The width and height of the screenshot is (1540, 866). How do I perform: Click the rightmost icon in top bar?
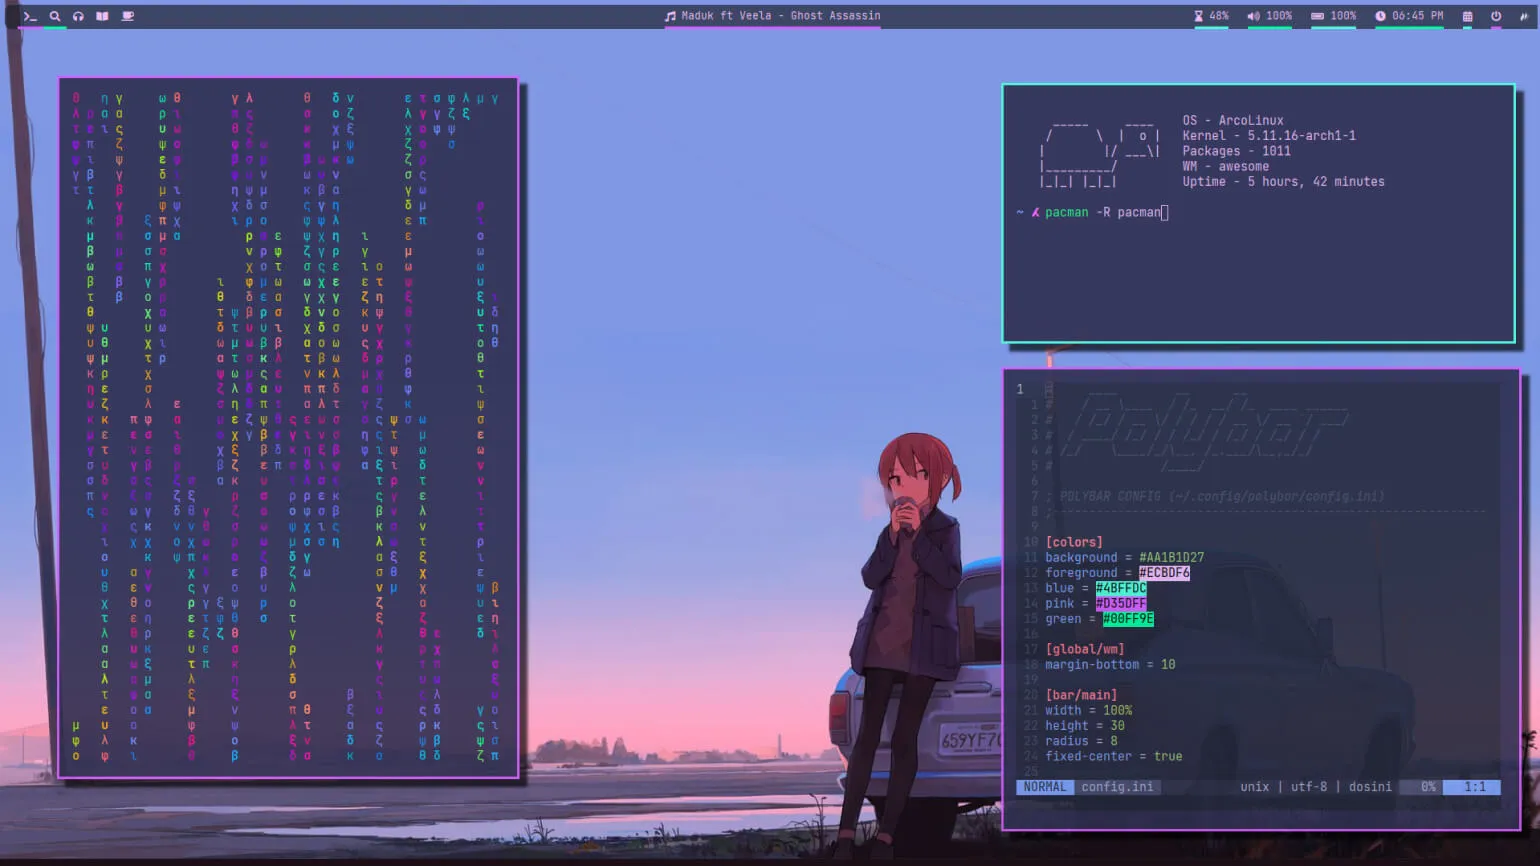(1525, 16)
